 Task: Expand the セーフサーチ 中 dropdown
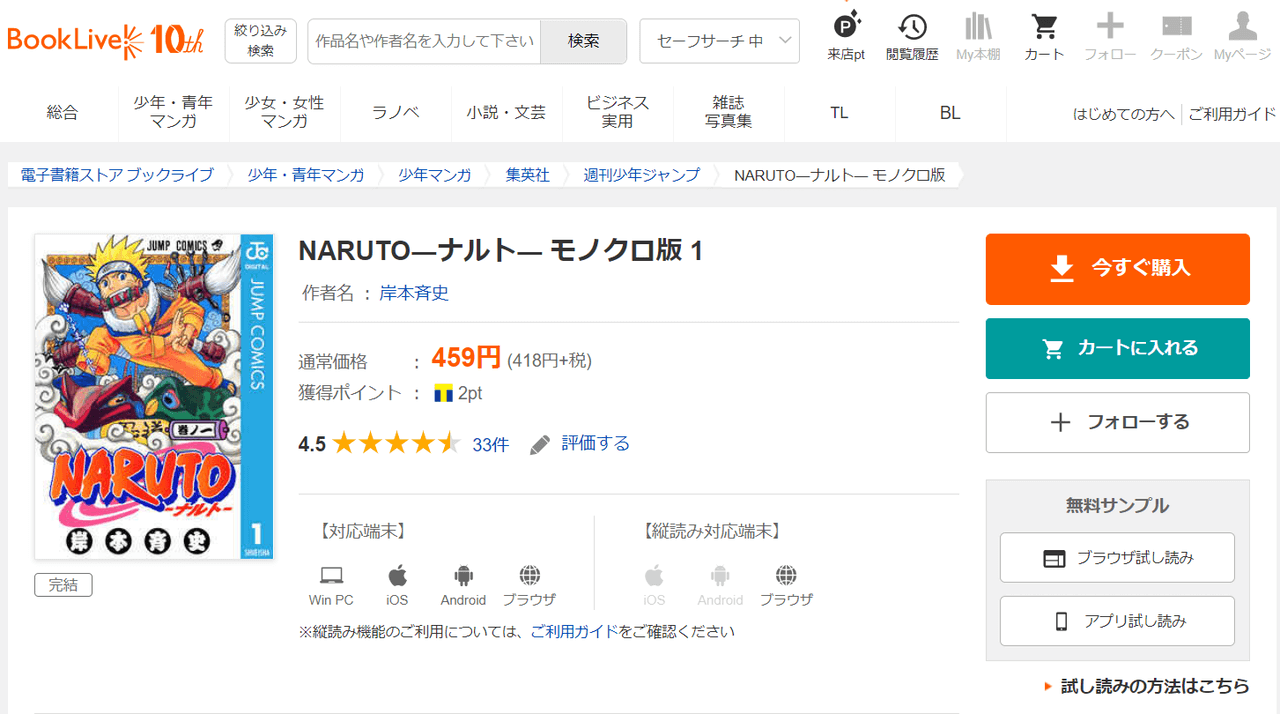pos(719,41)
